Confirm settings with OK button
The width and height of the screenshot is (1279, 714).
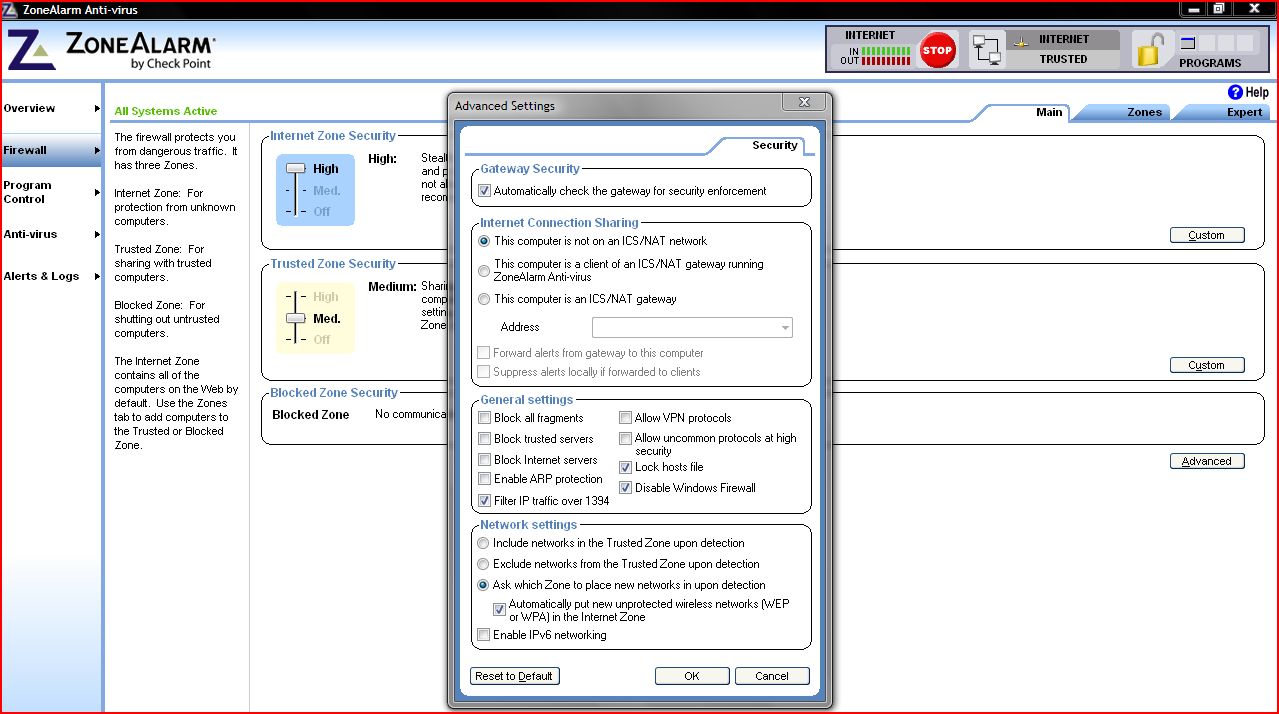pyautogui.click(x=692, y=676)
